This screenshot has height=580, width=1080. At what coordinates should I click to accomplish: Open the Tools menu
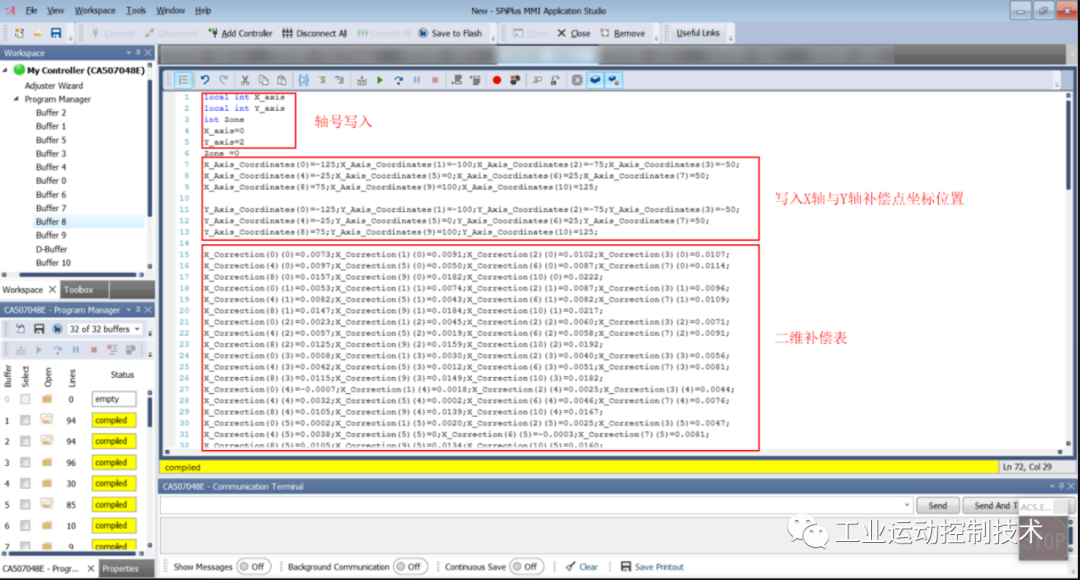click(136, 10)
